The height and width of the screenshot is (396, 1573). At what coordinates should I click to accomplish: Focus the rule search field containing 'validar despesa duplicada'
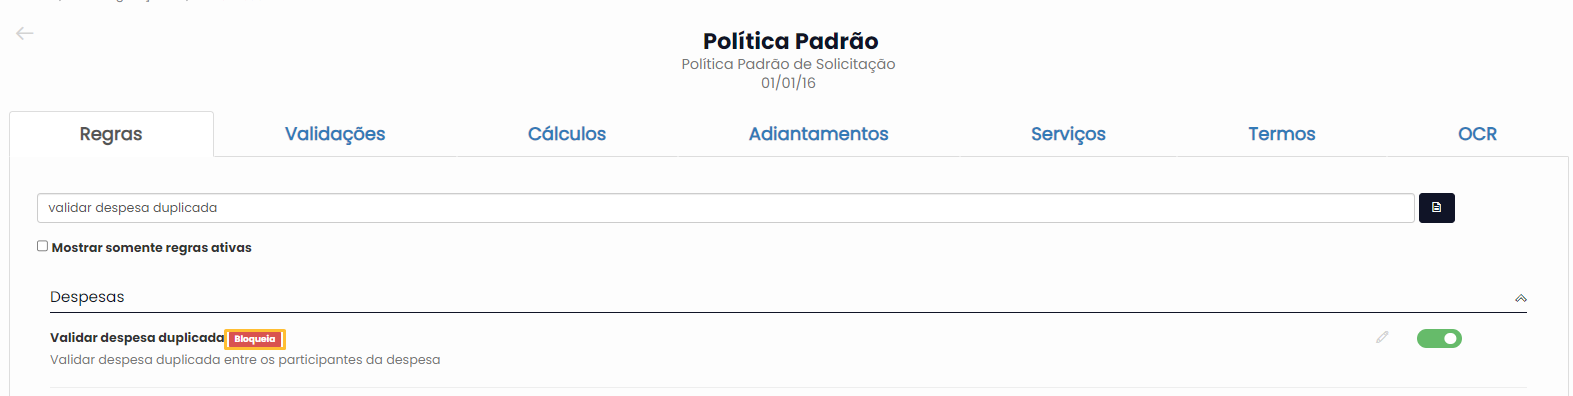(726, 208)
